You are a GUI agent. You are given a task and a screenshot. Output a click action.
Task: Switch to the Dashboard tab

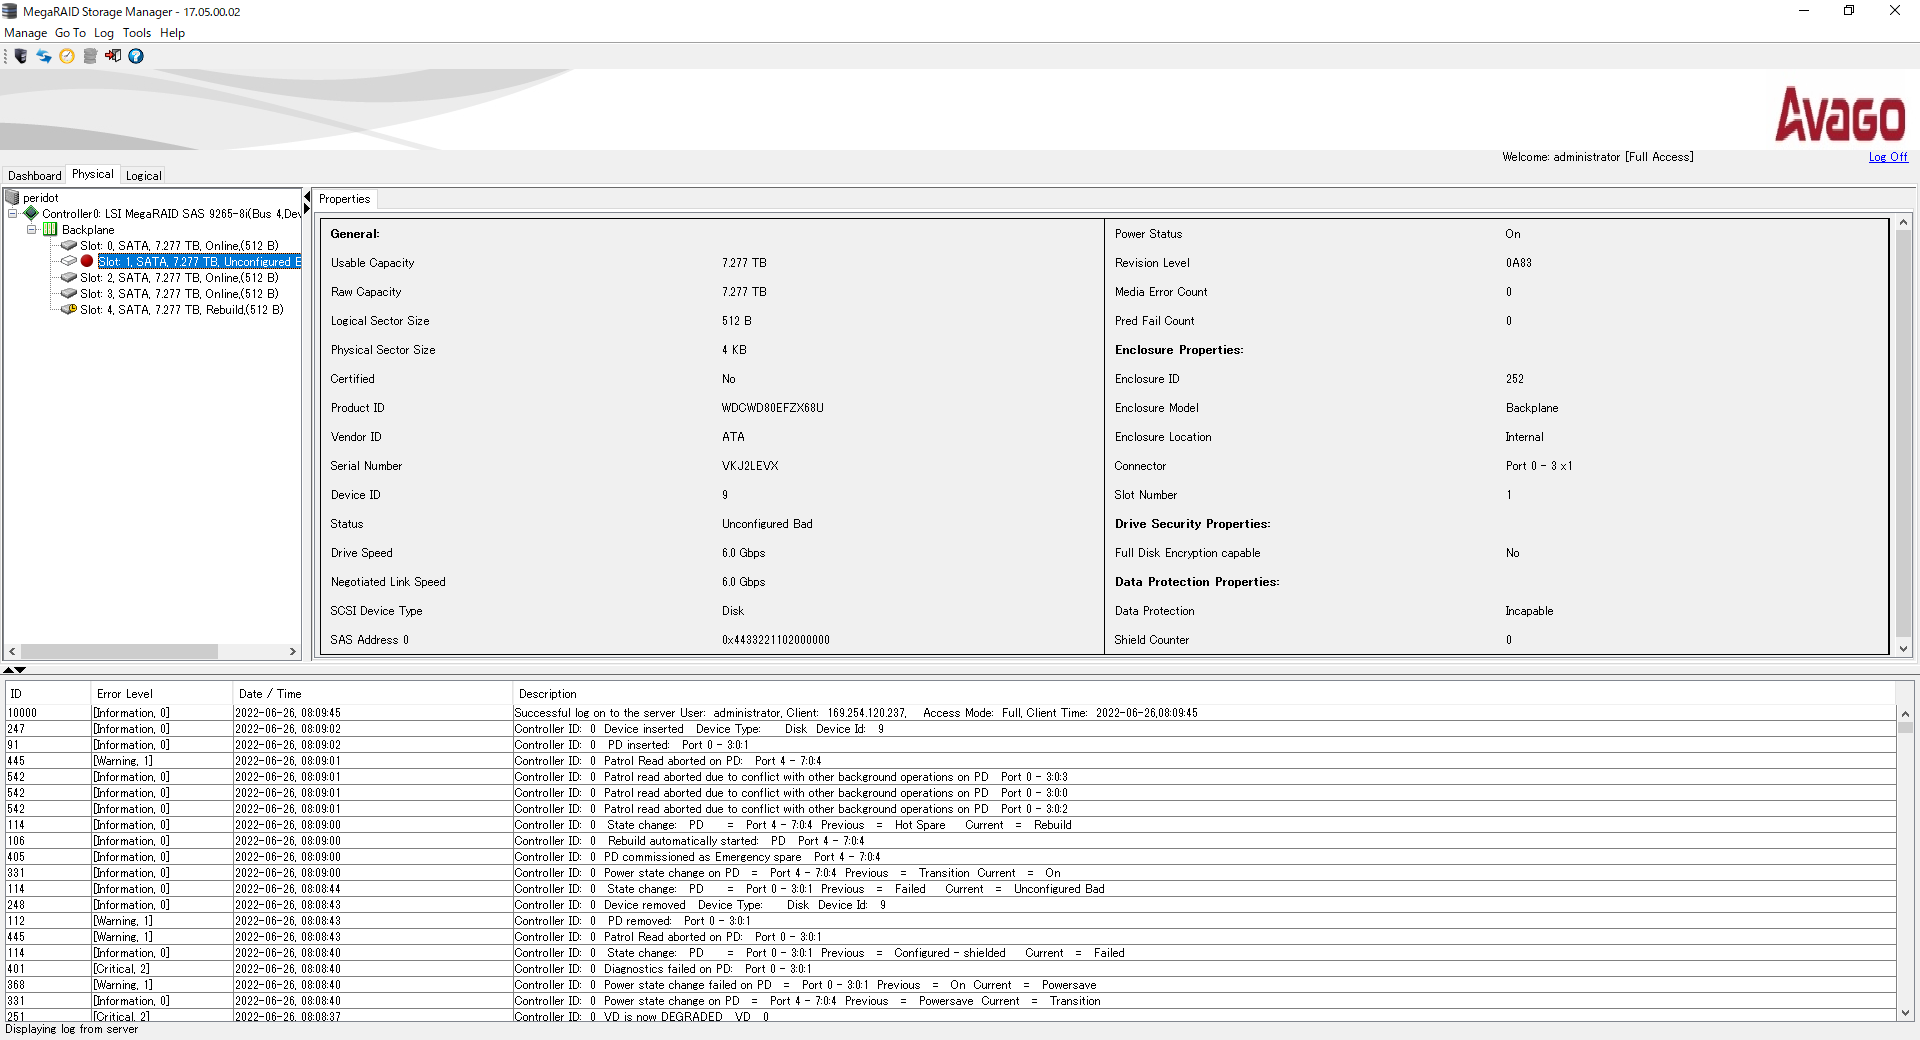(x=34, y=175)
